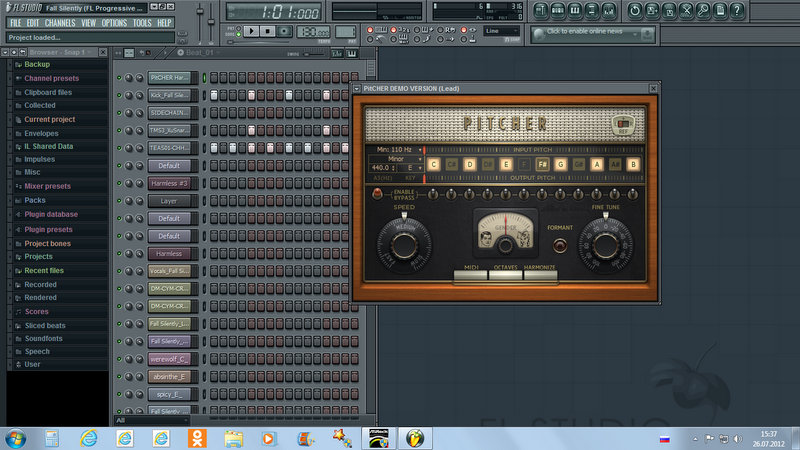Click the tempo display field
This screenshot has width=800, height=450.
pyautogui.click(x=313, y=32)
